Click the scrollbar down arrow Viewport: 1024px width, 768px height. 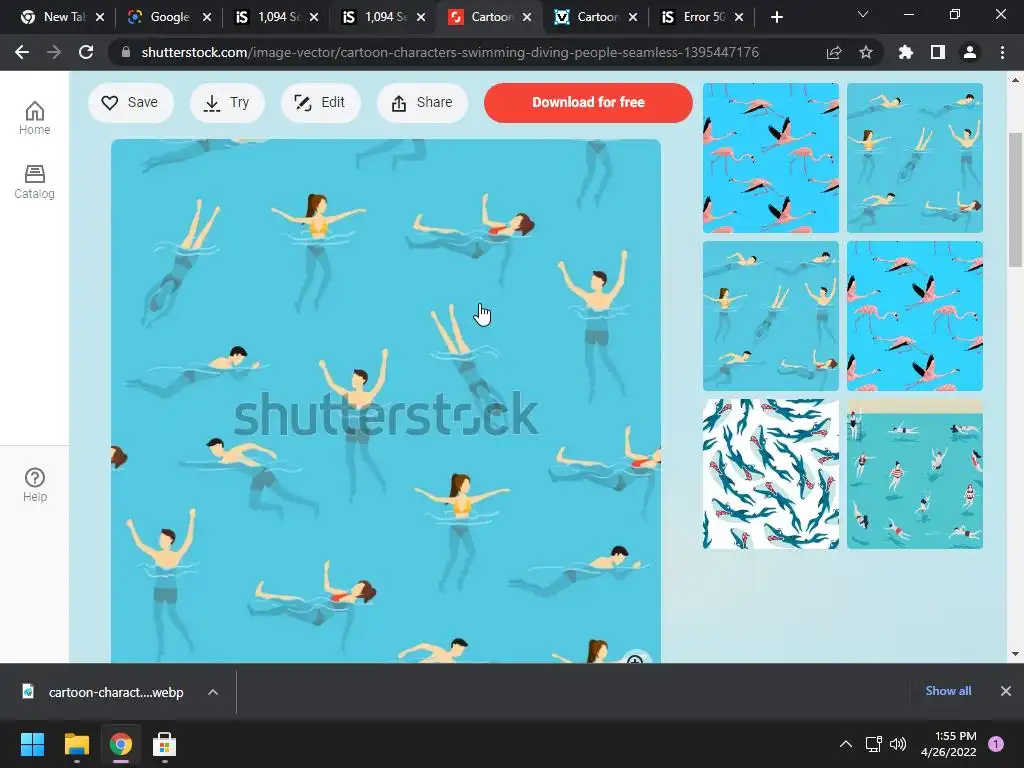[x=1015, y=654]
